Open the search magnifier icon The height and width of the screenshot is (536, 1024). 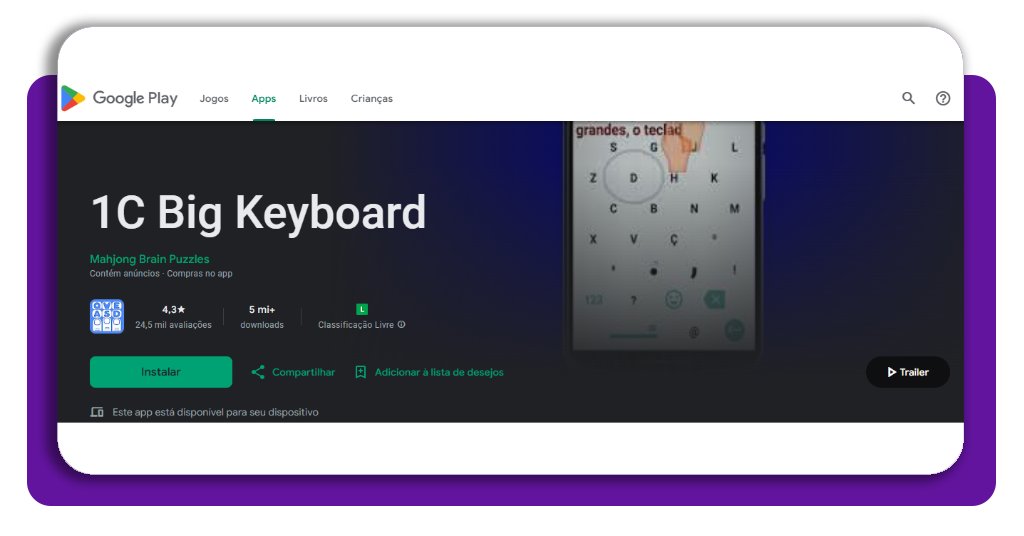coord(908,98)
